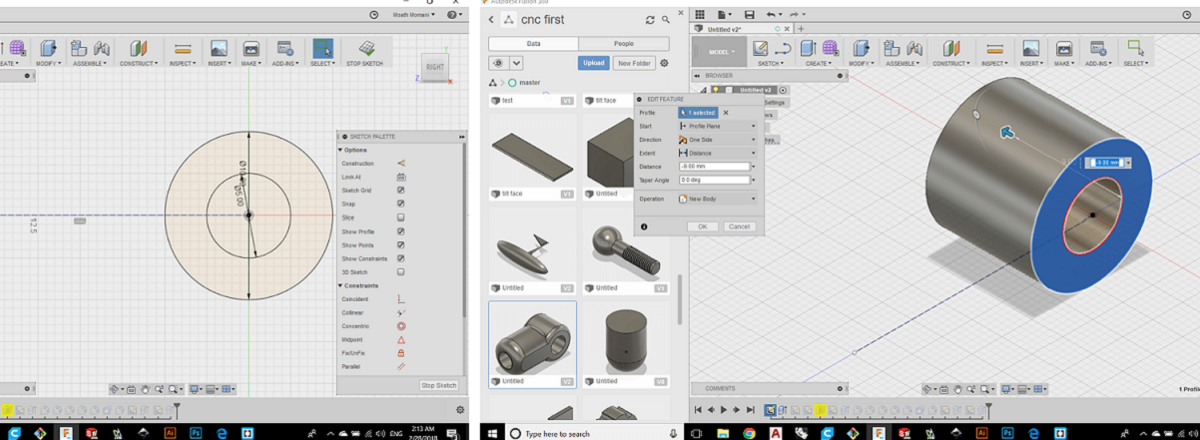Collapse the Constraints section in Sketch Palette
Screen dimensions: 1200x440
[x=340, y=286]
